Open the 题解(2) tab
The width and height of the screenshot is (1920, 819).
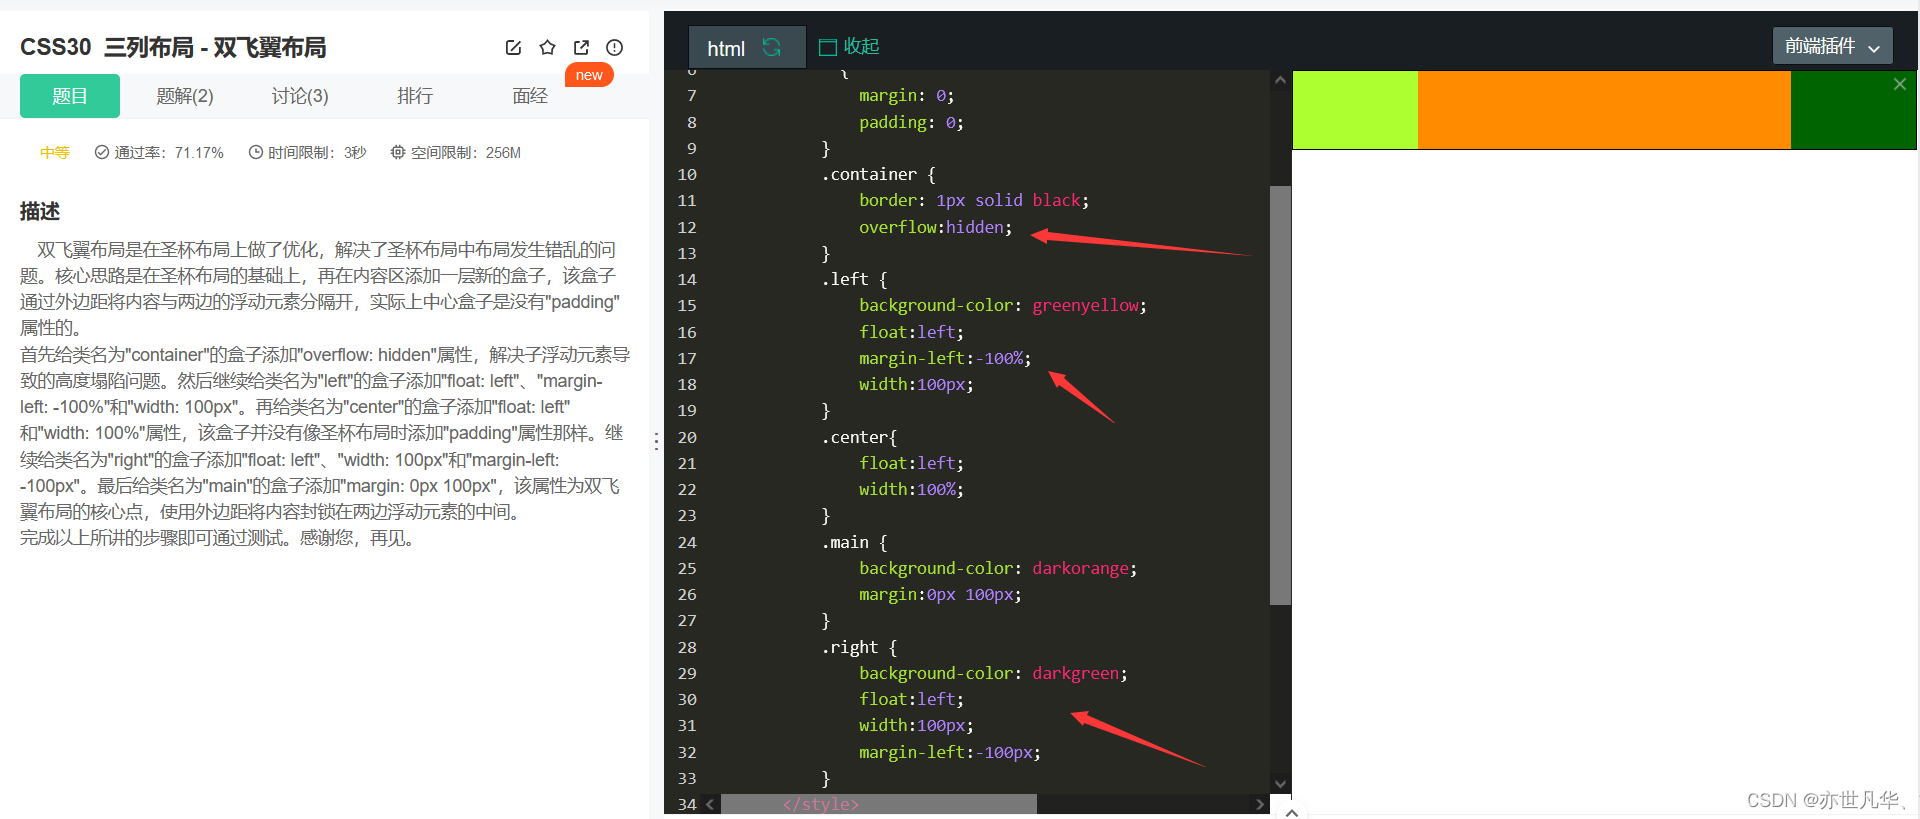click(185, 96)
